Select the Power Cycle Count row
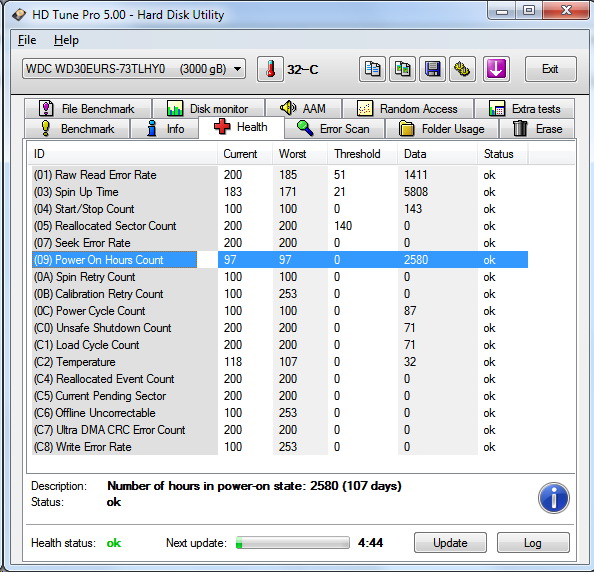Image resolution: width=594 pixels, height=572 pixels. [x=280, y=311]
